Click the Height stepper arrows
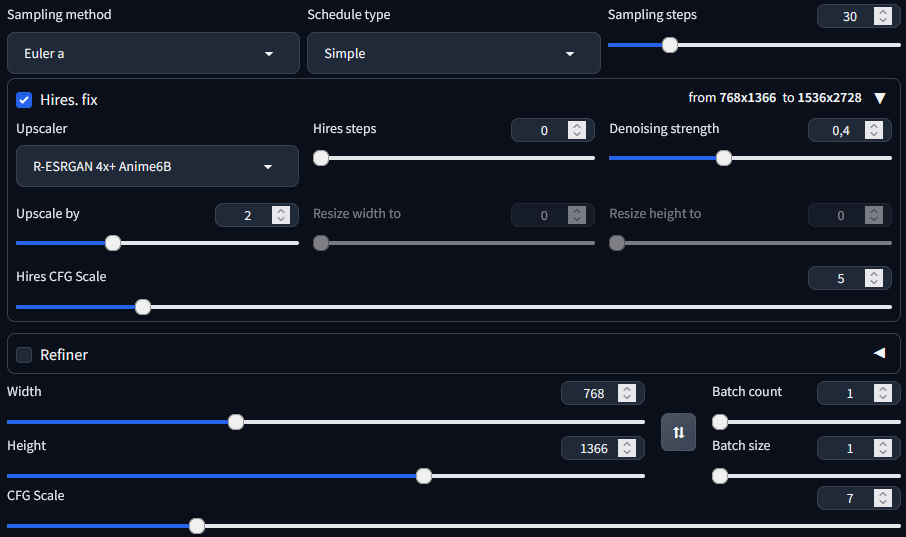This screenshot has height=537, width=906. coord(627,448)
